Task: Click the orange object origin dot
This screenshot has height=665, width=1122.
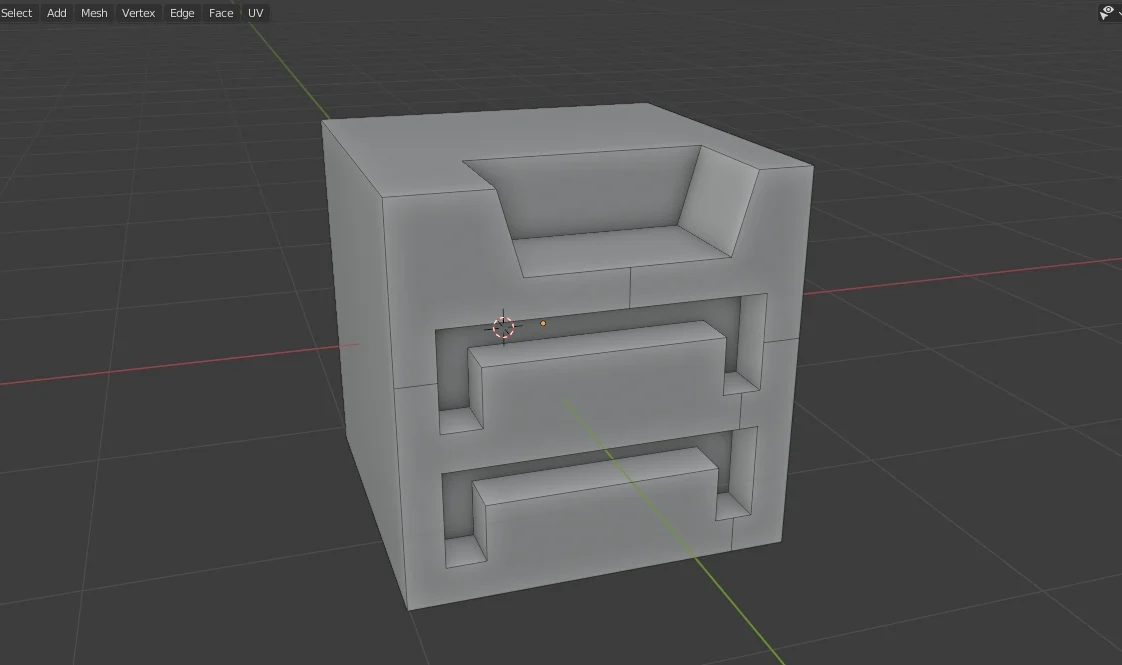Action: tap(543, 323)
